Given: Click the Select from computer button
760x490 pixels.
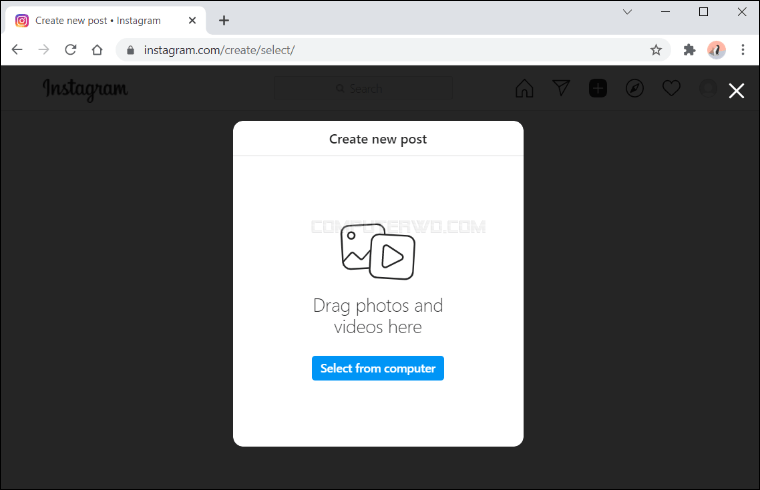Looking at the screenshot, I should coord(378,368).
